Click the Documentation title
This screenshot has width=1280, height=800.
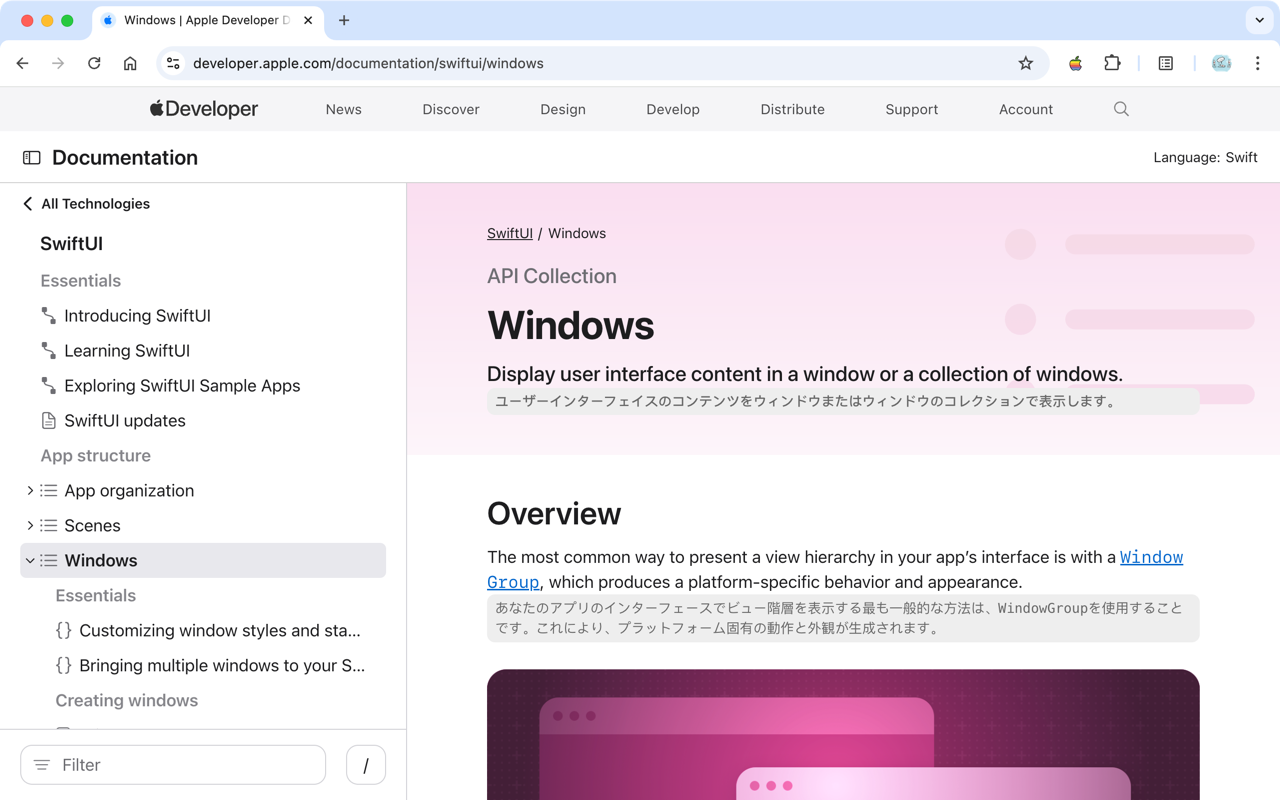pyautogui.click(x=125, y=157)
